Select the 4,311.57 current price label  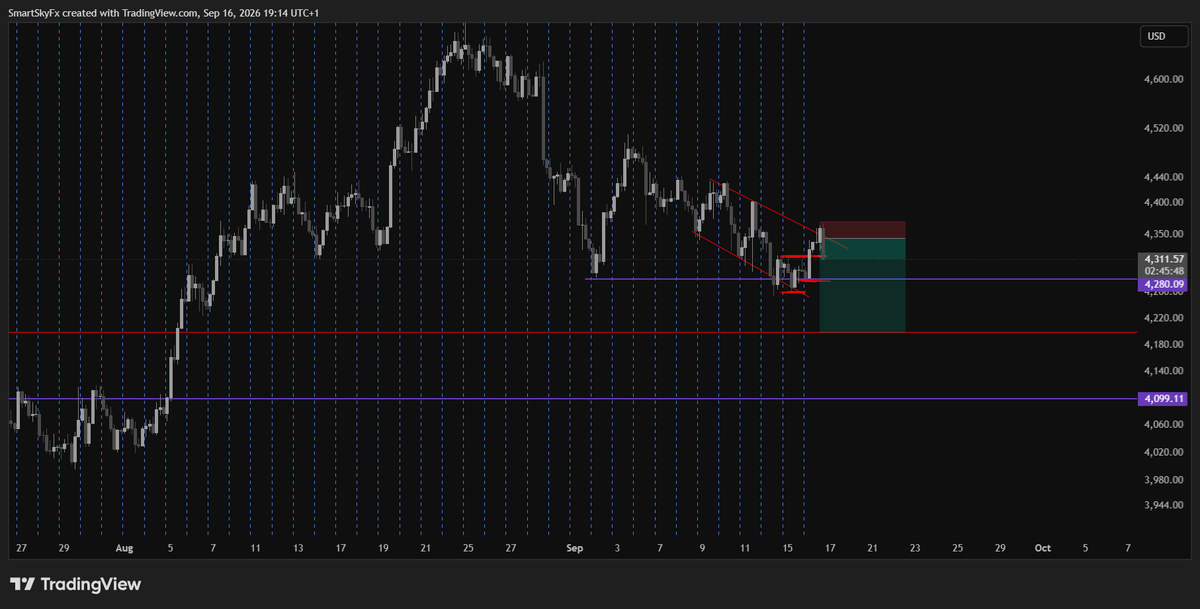pyautogui.click(x=1165, y=259)
